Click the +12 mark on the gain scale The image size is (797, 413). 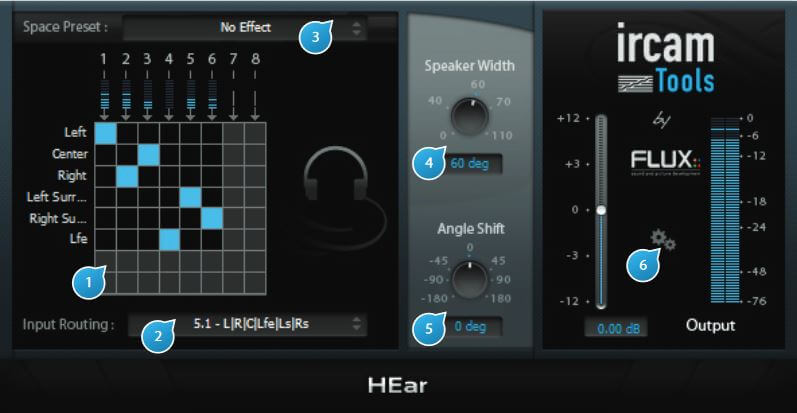pyautogui.click(x=568, y=118)
